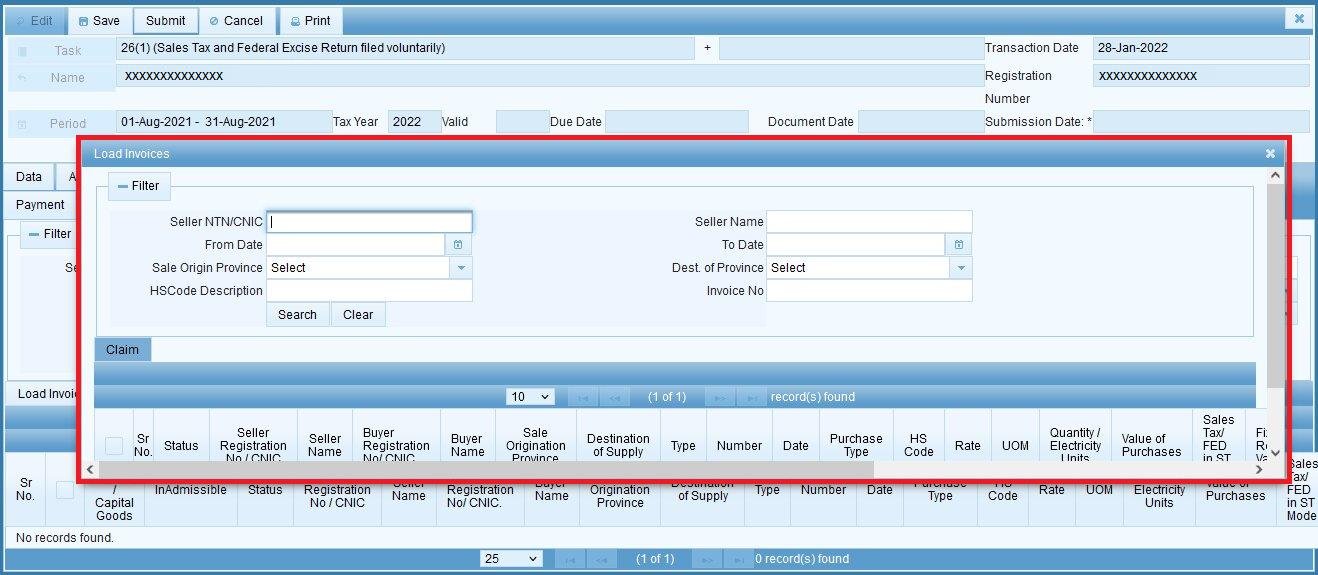Click the dialog's scroll-left arrow
The height and width of the screenshot is (575, 1318).
coord(90,469)
